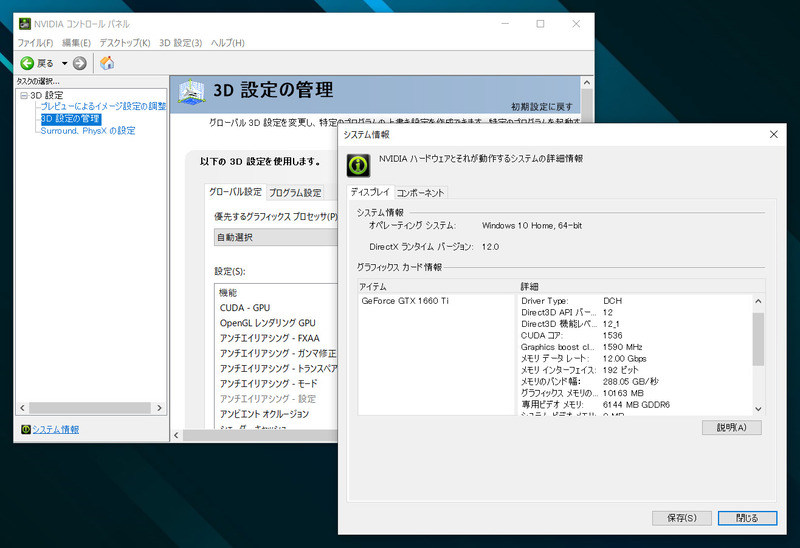The width and height of the screenshot is (800, 548).
Task: Click the details list scrollbar thumb
Action: [x=758, y=339]
